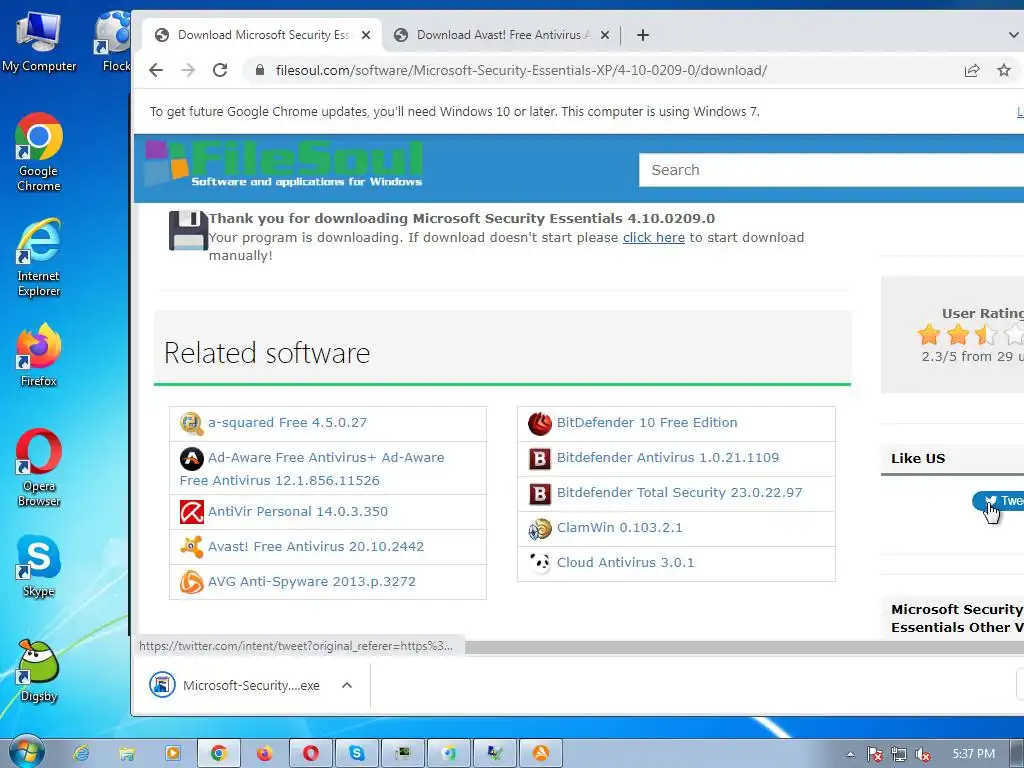Open Google Chrome desktop shortcut

[39, 152]
